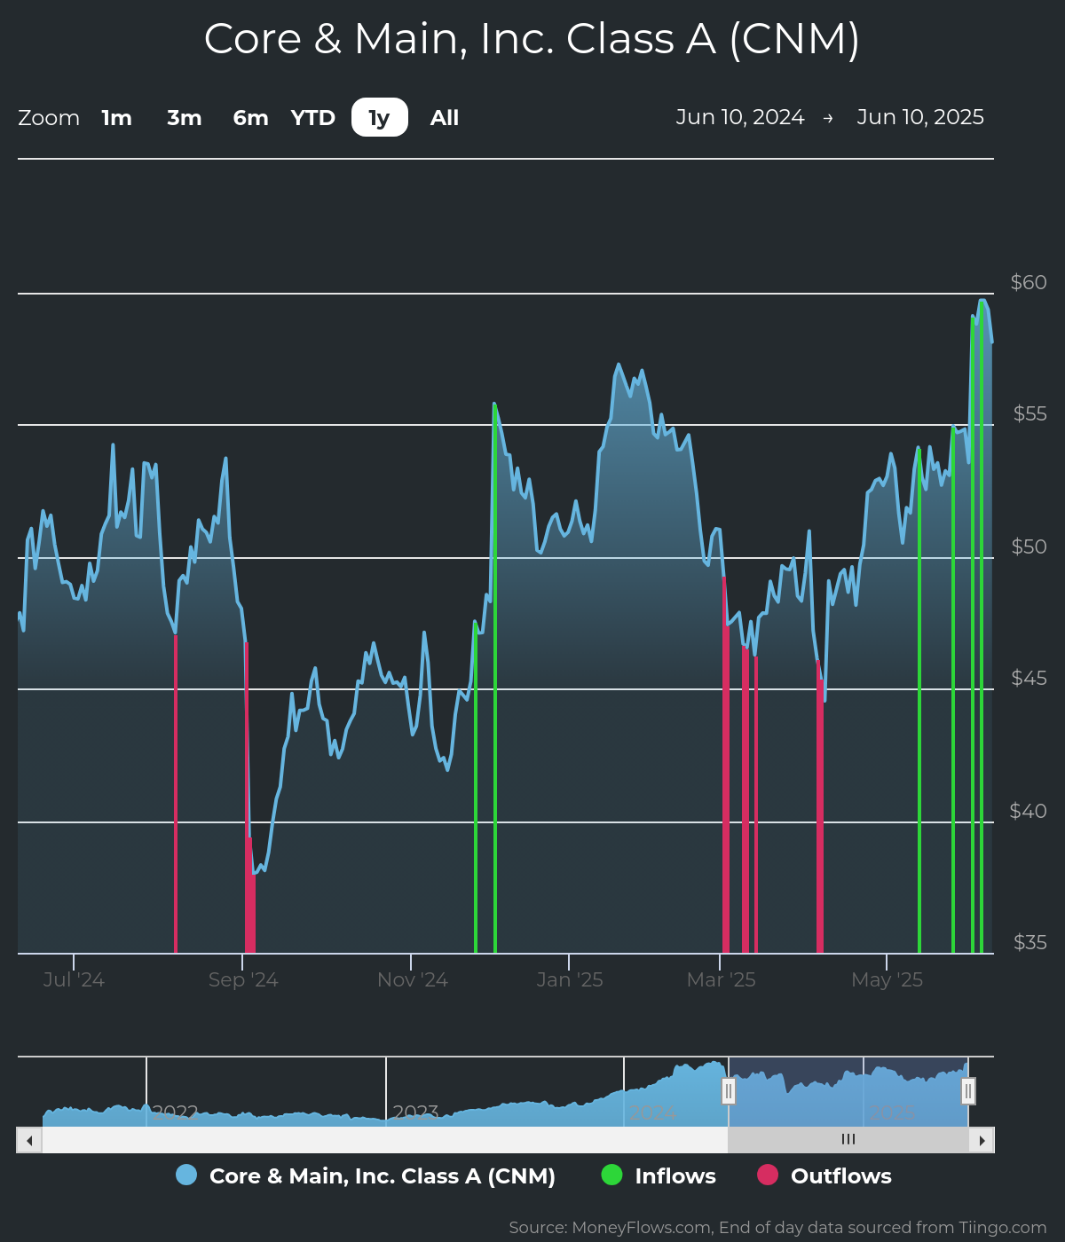This screenshot has width=1065, height=1242.
Task: Select the 6m zoom range
Action: [251, 118]
